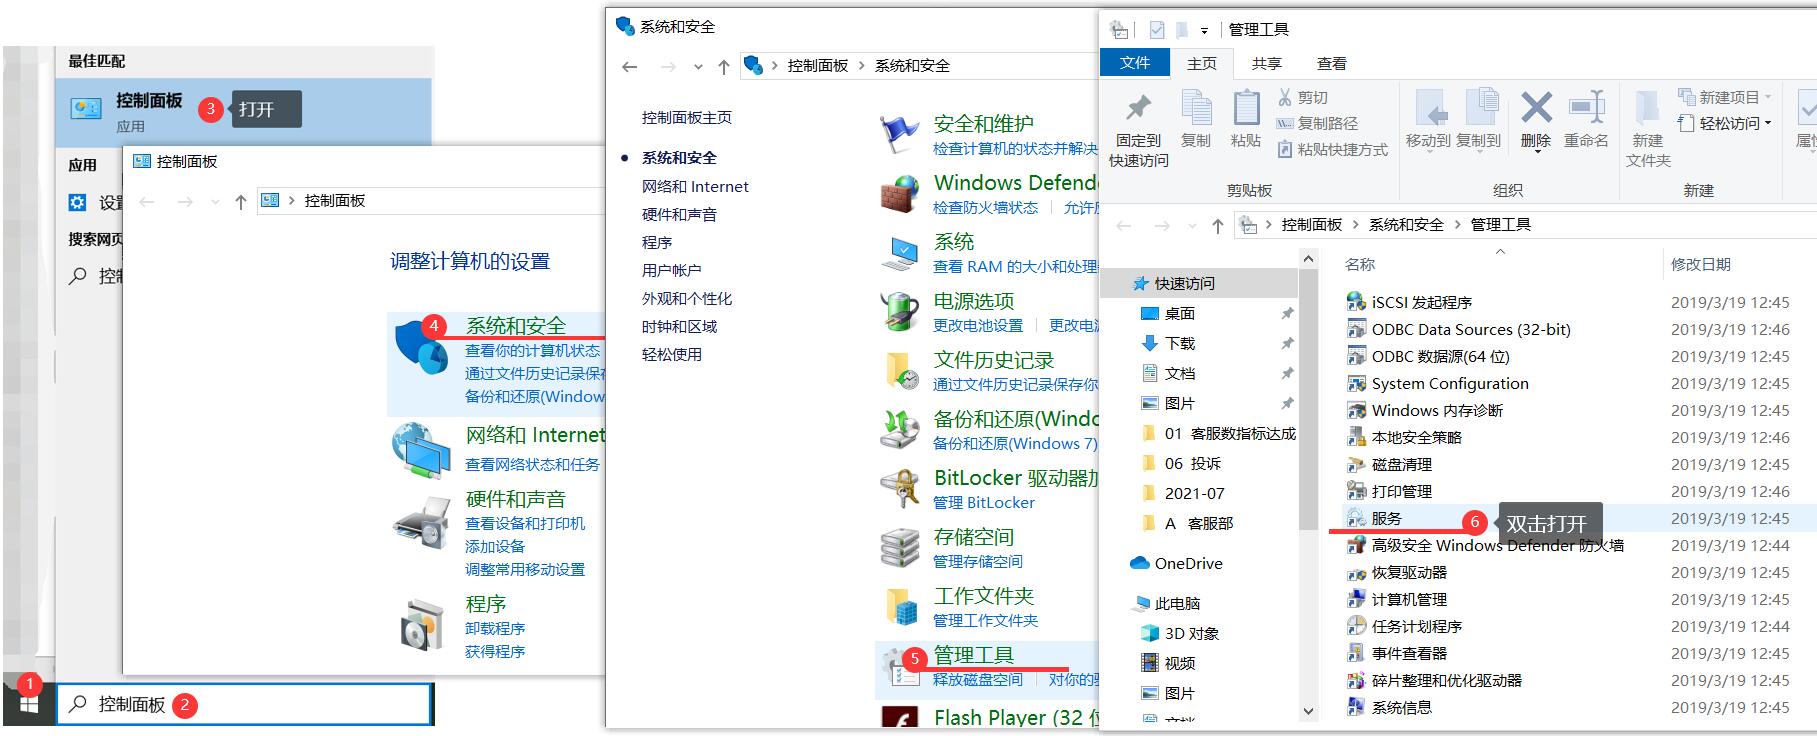Select the 服务 item in file list
The height and width of the screenshot is (736, 1817).
(1386, 519)
